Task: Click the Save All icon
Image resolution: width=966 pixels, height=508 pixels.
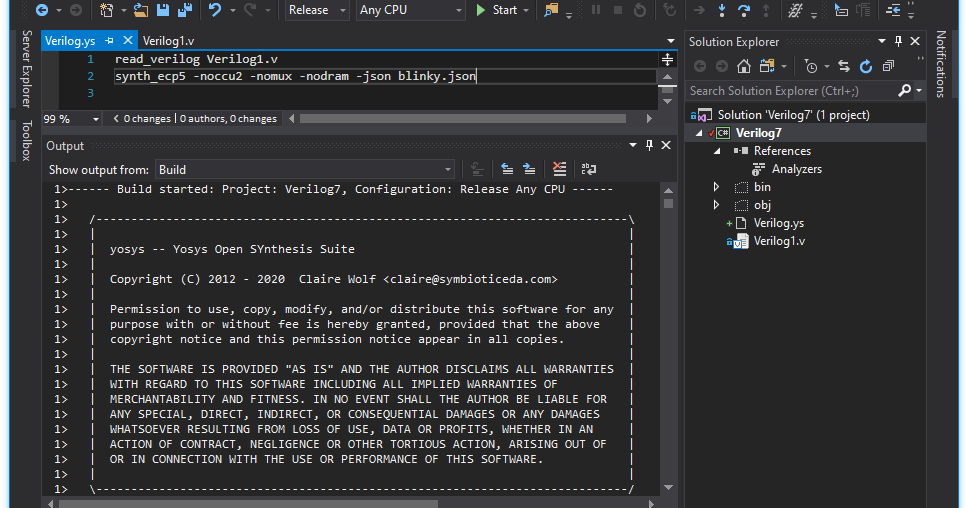Action: coord(185,10)
